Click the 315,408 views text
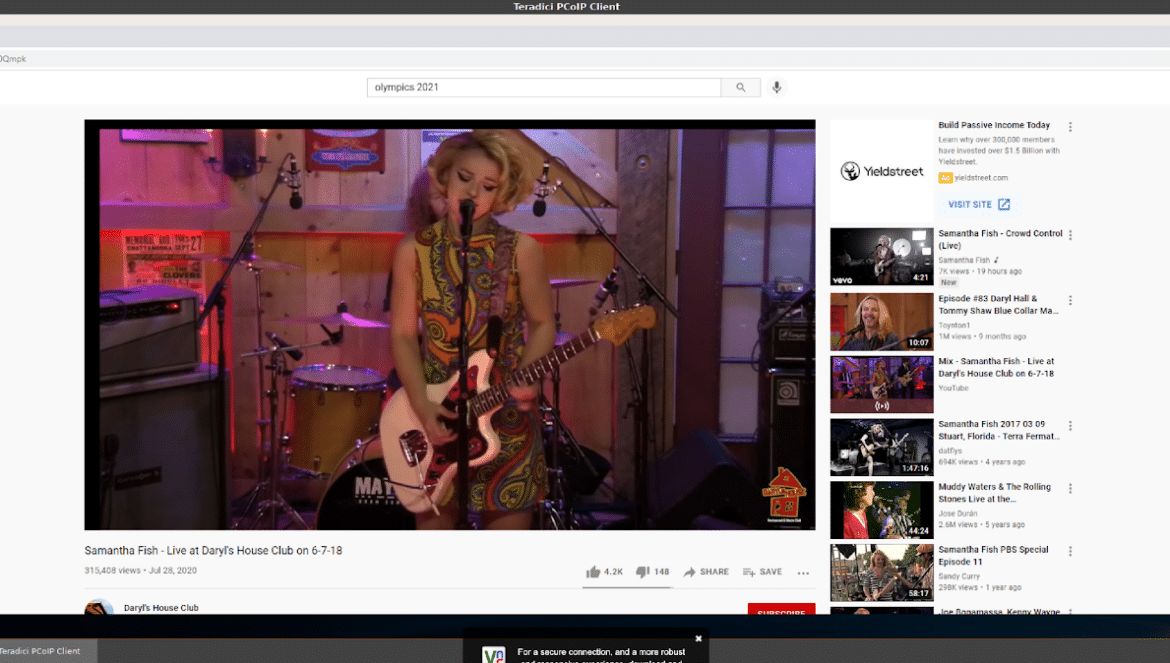Screen dimensions: 1170x663 pyautogui.click(x=113, y=571)
